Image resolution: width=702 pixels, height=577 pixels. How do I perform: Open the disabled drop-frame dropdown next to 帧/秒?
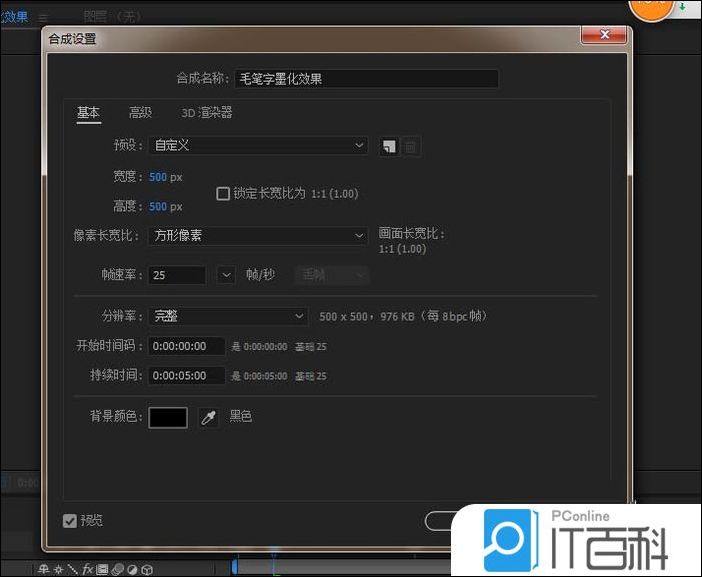(332, 275)
